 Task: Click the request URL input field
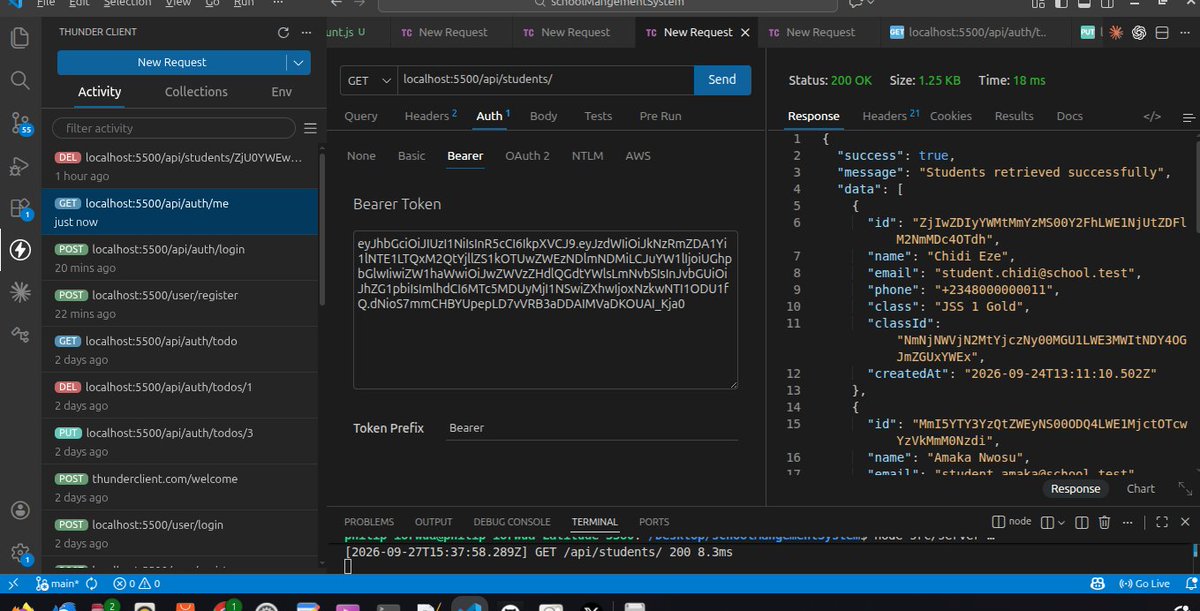544,80
